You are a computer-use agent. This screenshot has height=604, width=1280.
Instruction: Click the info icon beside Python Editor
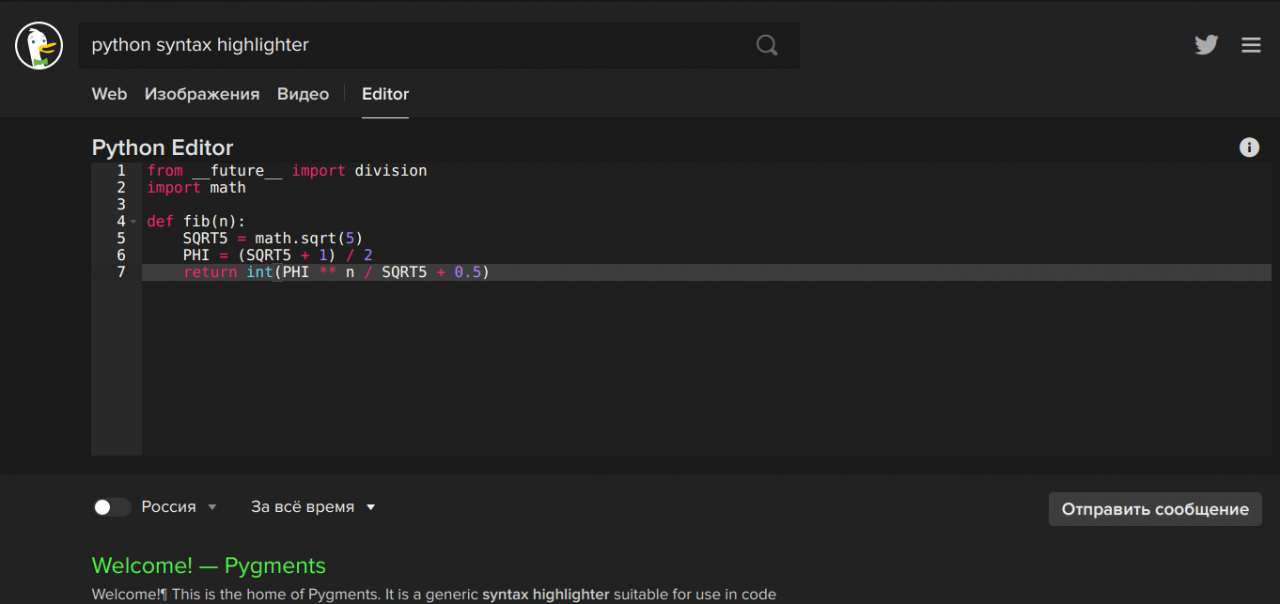(1249, 148)
